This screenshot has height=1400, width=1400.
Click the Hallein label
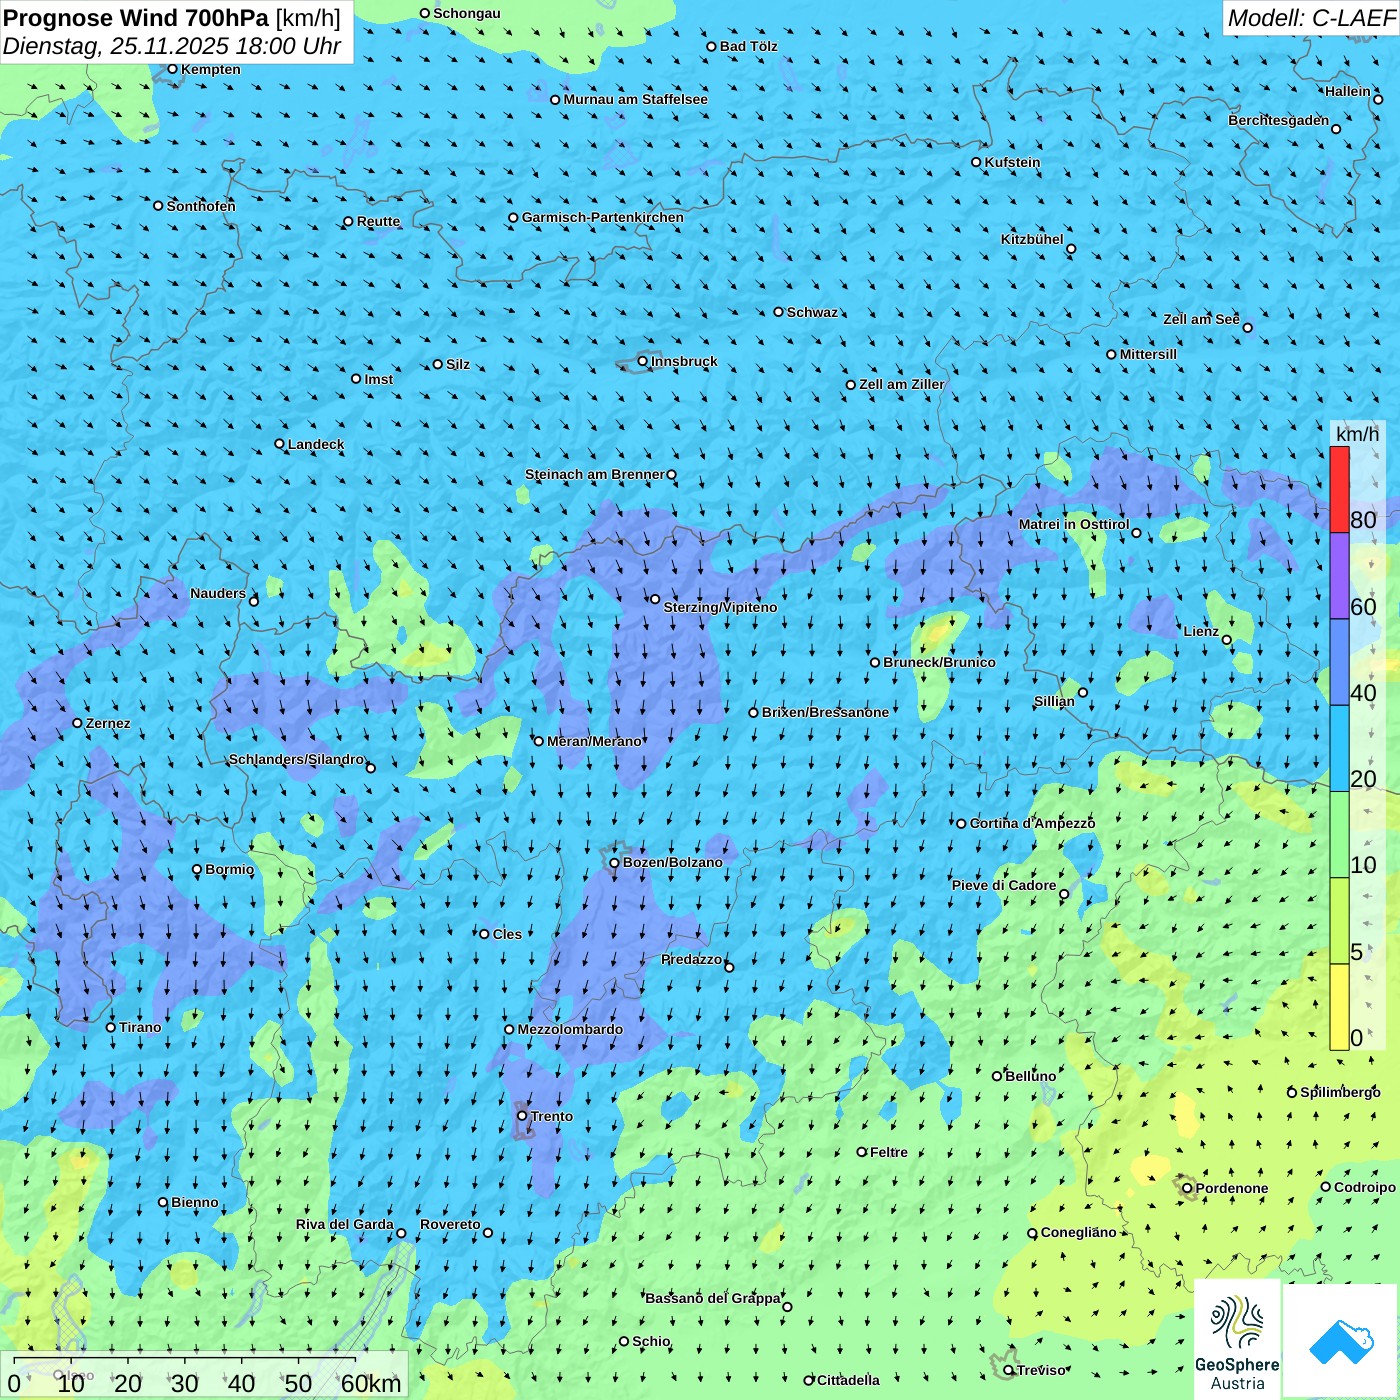pyautogui.click(x=1348, y=91)
